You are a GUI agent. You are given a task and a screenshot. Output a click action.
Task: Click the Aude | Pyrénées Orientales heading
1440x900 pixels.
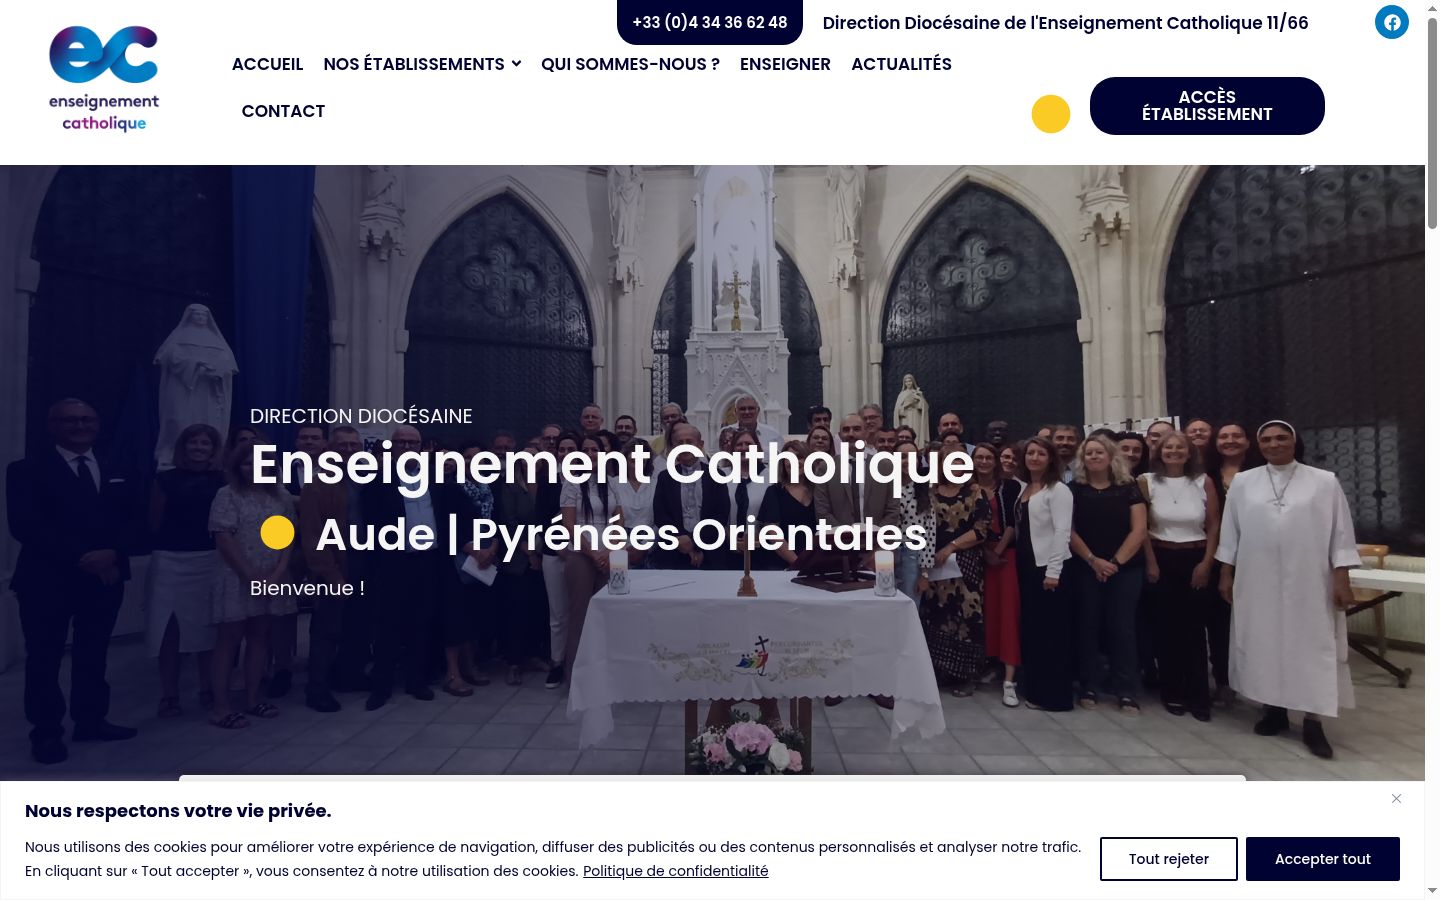pyautogui.click(x=621, y=534)
